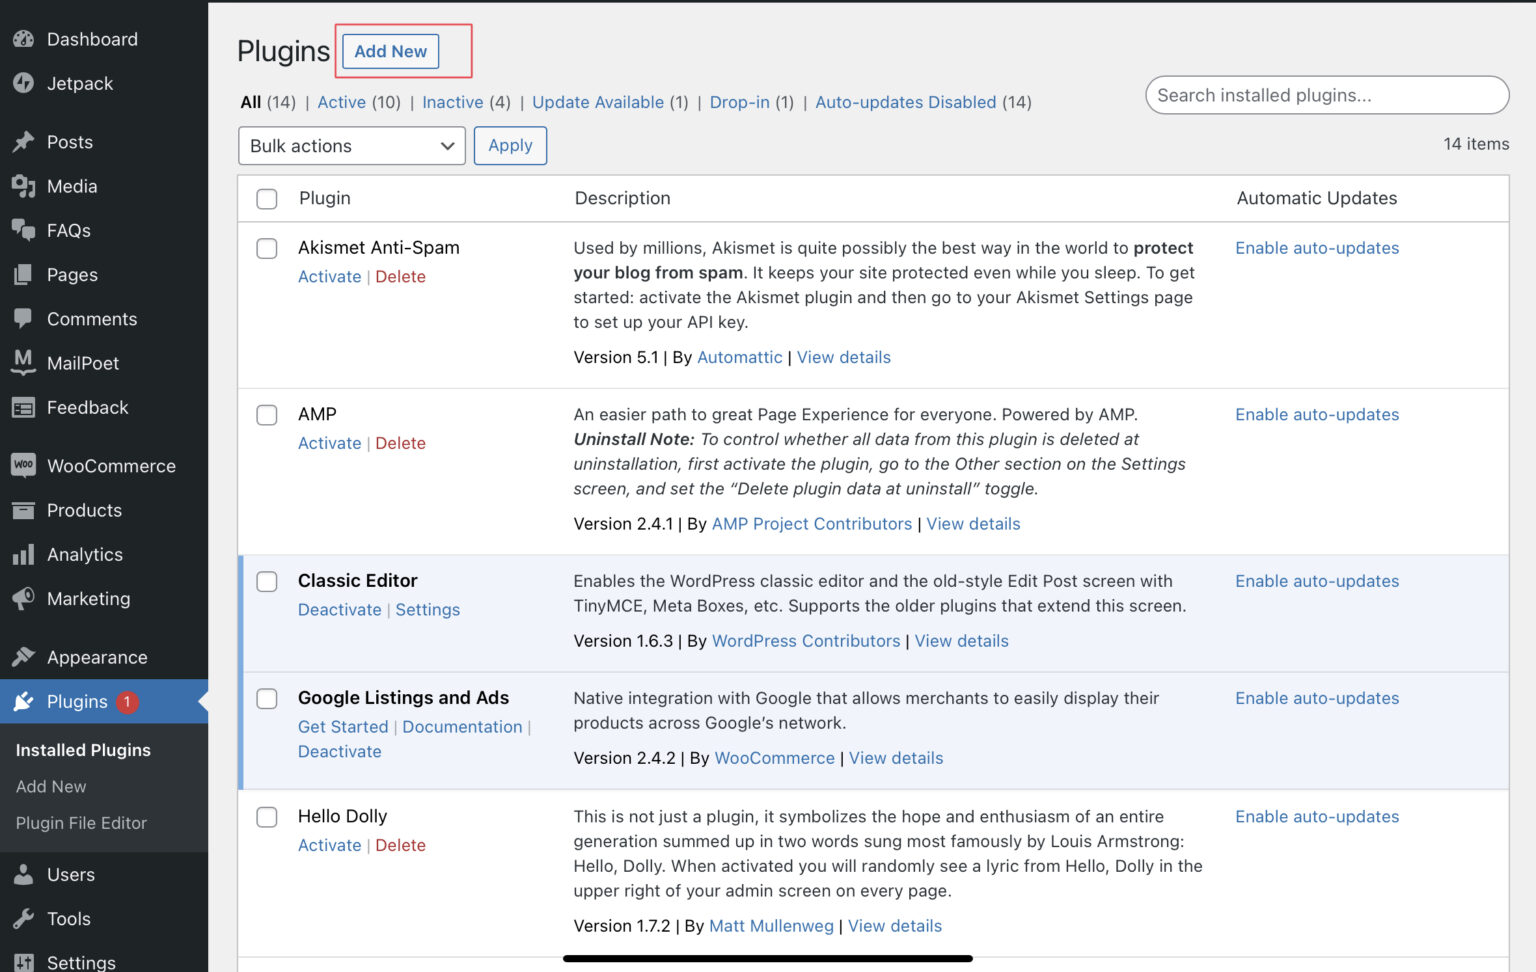Click the Comments bubble icon
1536x972 pixels.
23,318
